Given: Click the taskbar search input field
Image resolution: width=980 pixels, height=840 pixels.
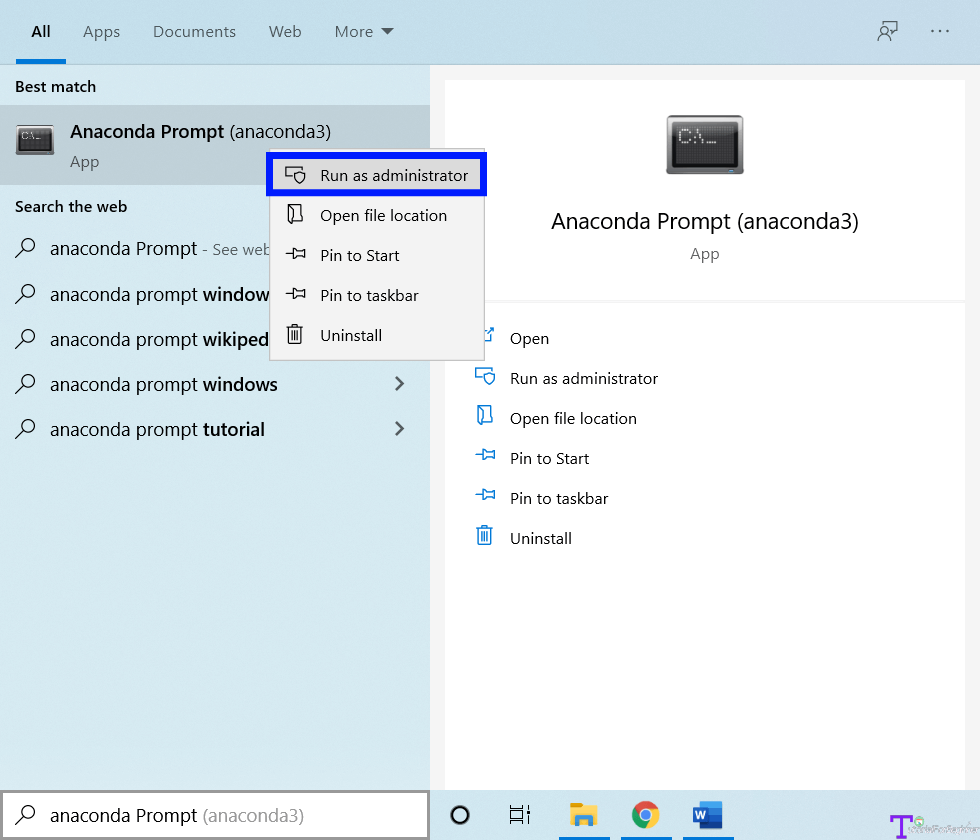Looking at the screenshot, I should click(x=215, y=815).
